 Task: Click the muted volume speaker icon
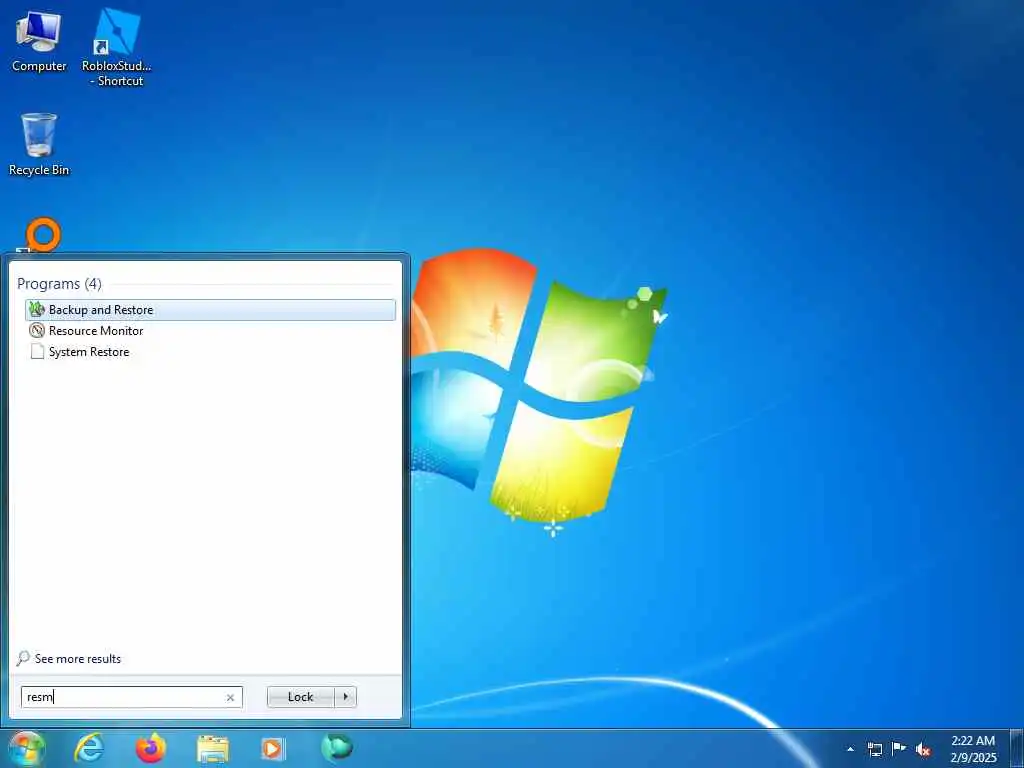click(923, 749)
